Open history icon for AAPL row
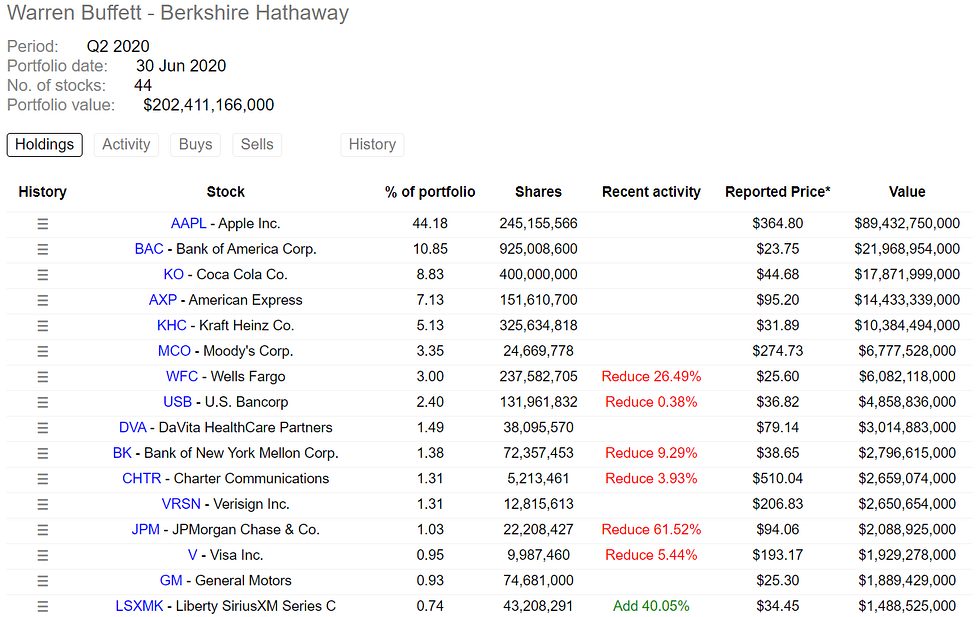The height and width of the screenshot is (617, 976). (x=42, y=224)
